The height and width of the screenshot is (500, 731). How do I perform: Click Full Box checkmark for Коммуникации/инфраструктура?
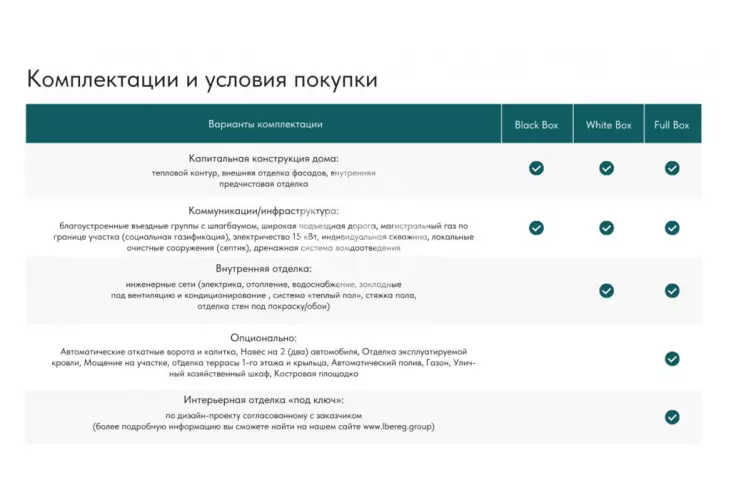tap(672, 228)
